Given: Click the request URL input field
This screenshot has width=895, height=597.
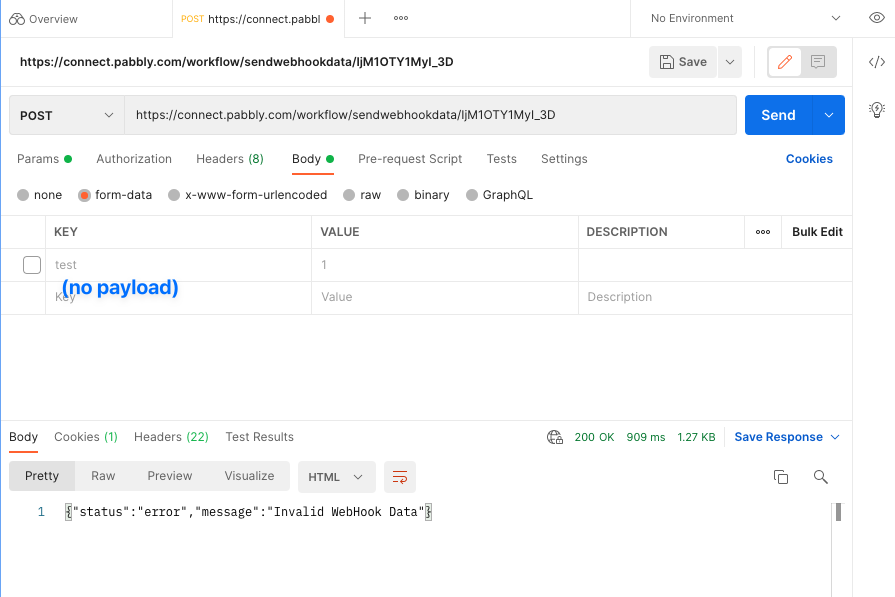Looking at the screenshot, I should [x=430, y=115].
